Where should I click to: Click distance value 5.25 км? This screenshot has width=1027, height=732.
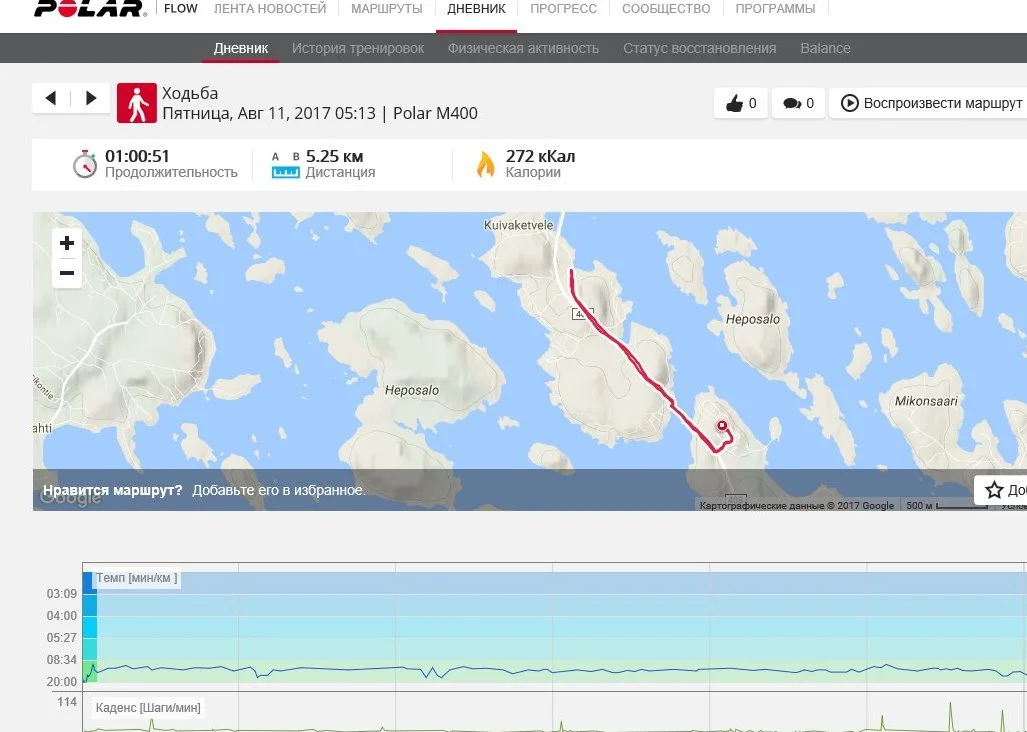point(334,156)
